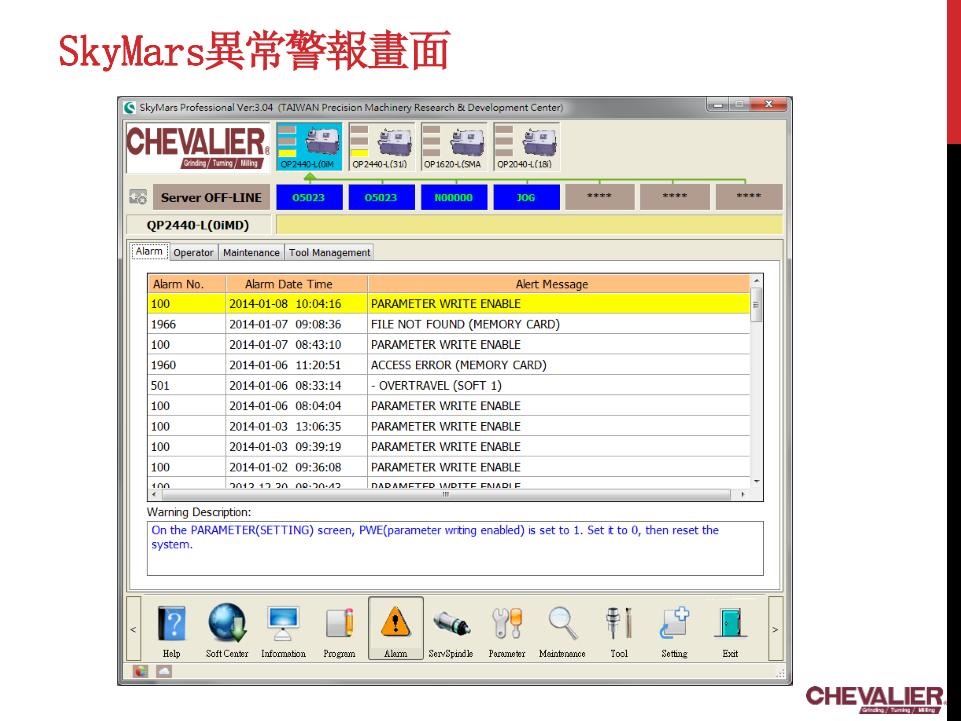This screenshot has width=961, height=721.
Task: Open the ServSpindle icon
Action: pos(451,625)
